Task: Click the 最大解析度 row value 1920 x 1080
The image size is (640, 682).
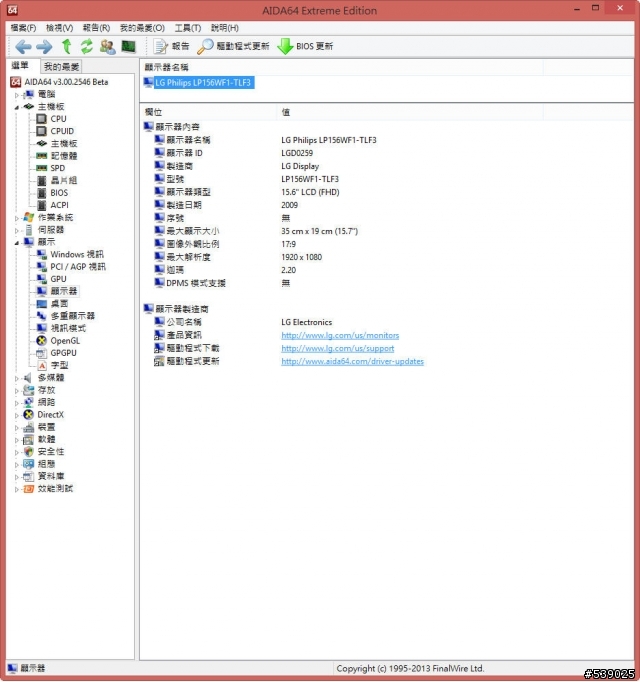Action: (x=302, y=257)
